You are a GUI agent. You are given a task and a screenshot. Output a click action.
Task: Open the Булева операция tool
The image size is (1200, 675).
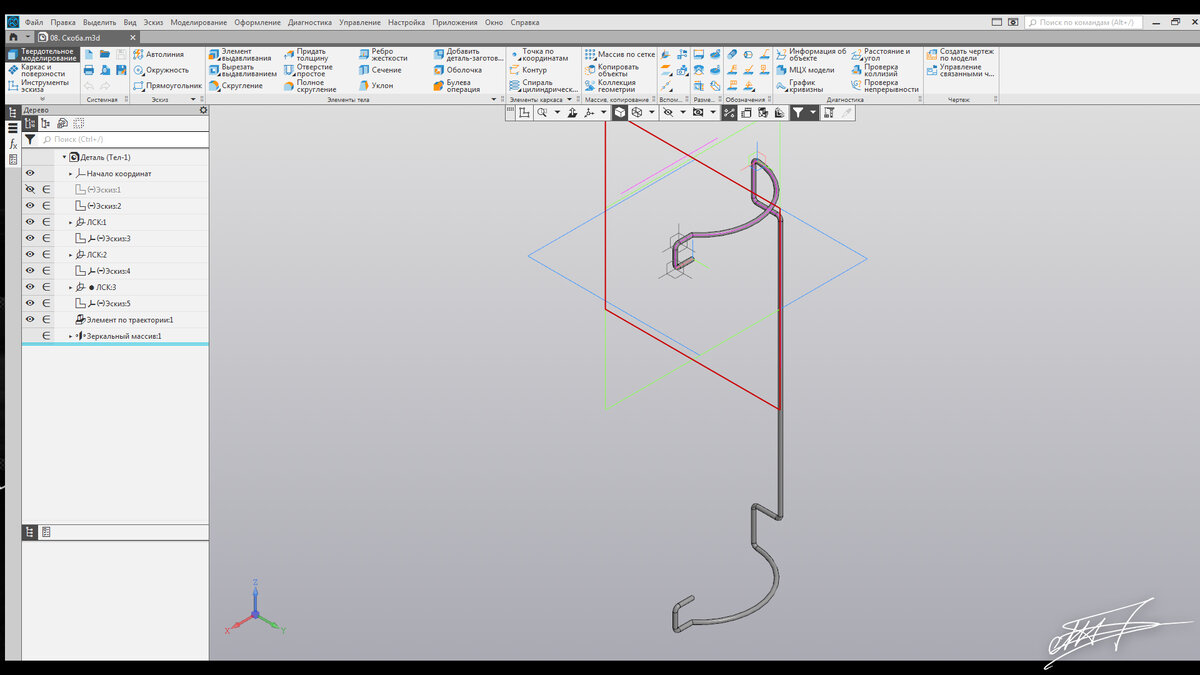pos(457,86)
